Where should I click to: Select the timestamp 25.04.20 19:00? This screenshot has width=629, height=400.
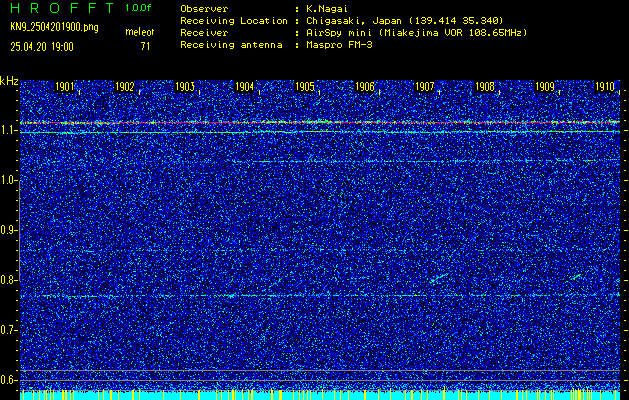click(42, 47)
